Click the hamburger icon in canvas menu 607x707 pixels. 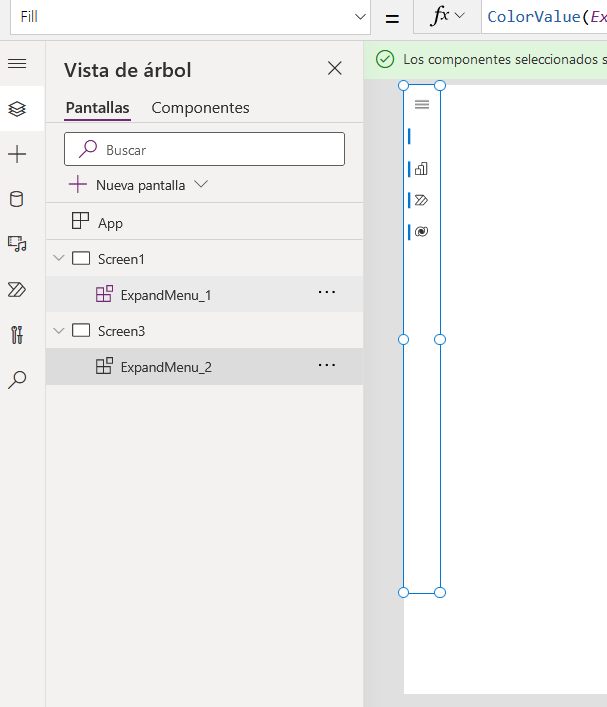422,105
